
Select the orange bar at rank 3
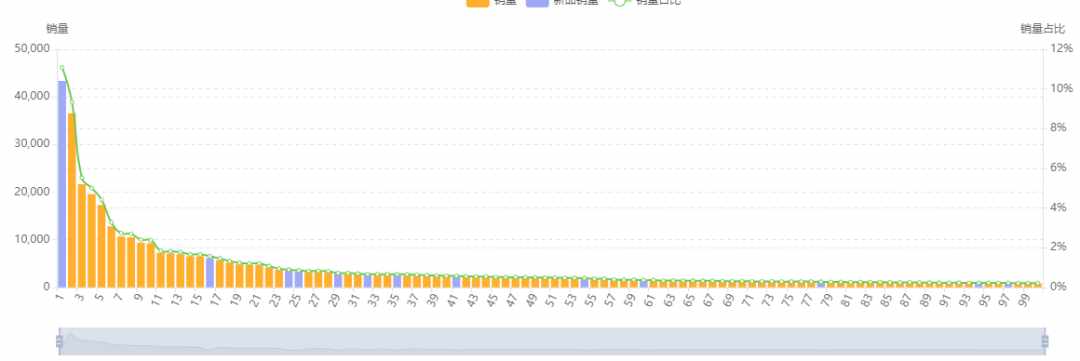click(81, 235)
